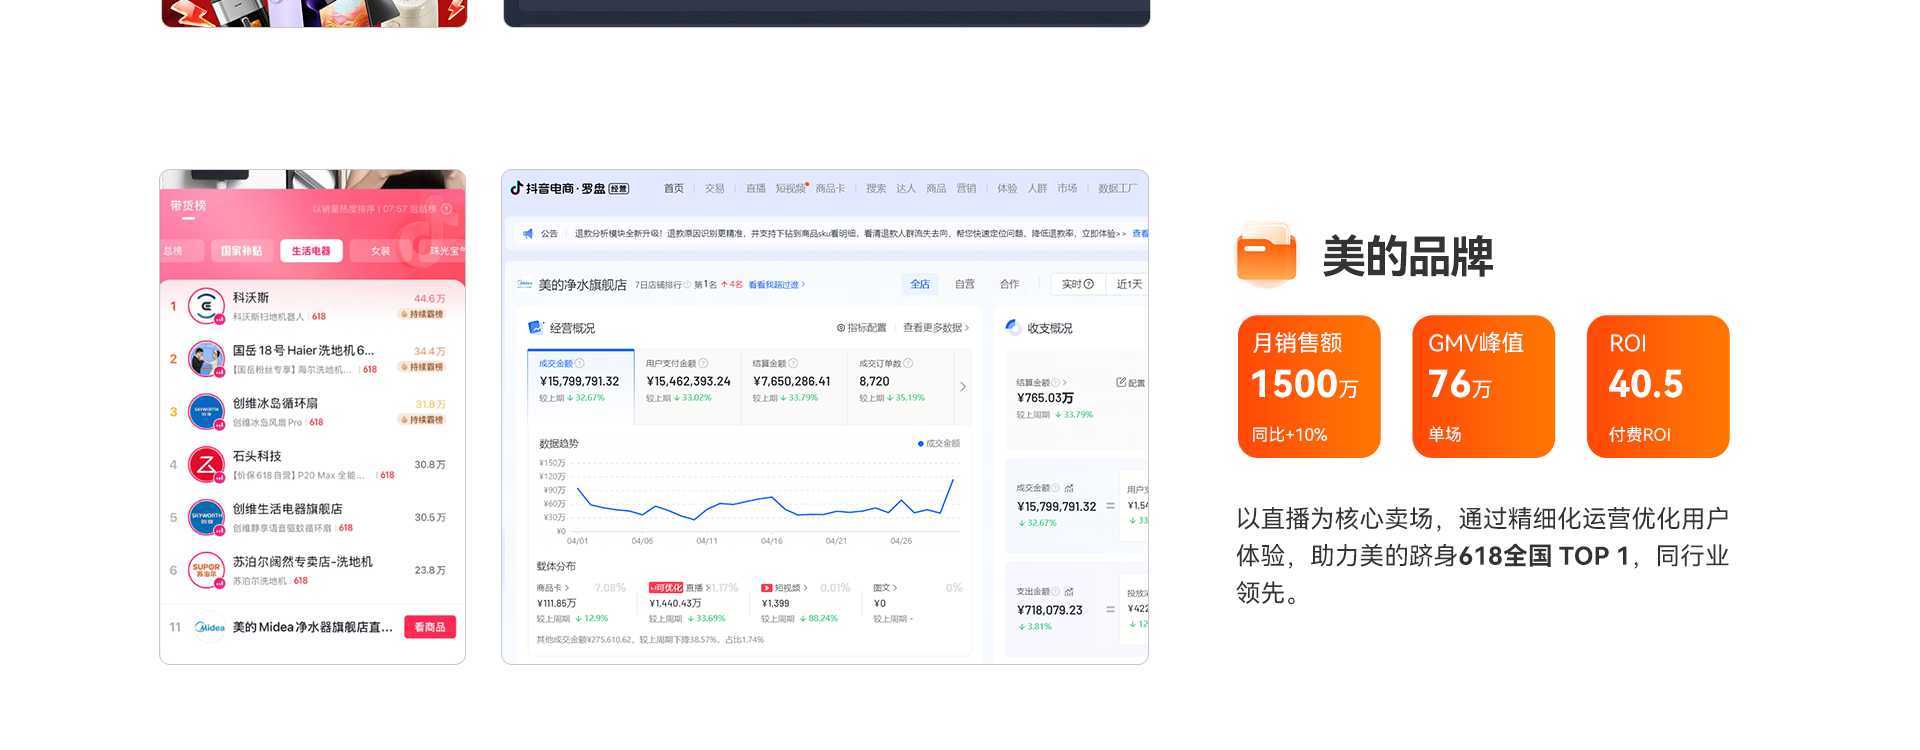Open the 国岳 18号 Haier avatar

pyautogui.click(x=206, y=359)
